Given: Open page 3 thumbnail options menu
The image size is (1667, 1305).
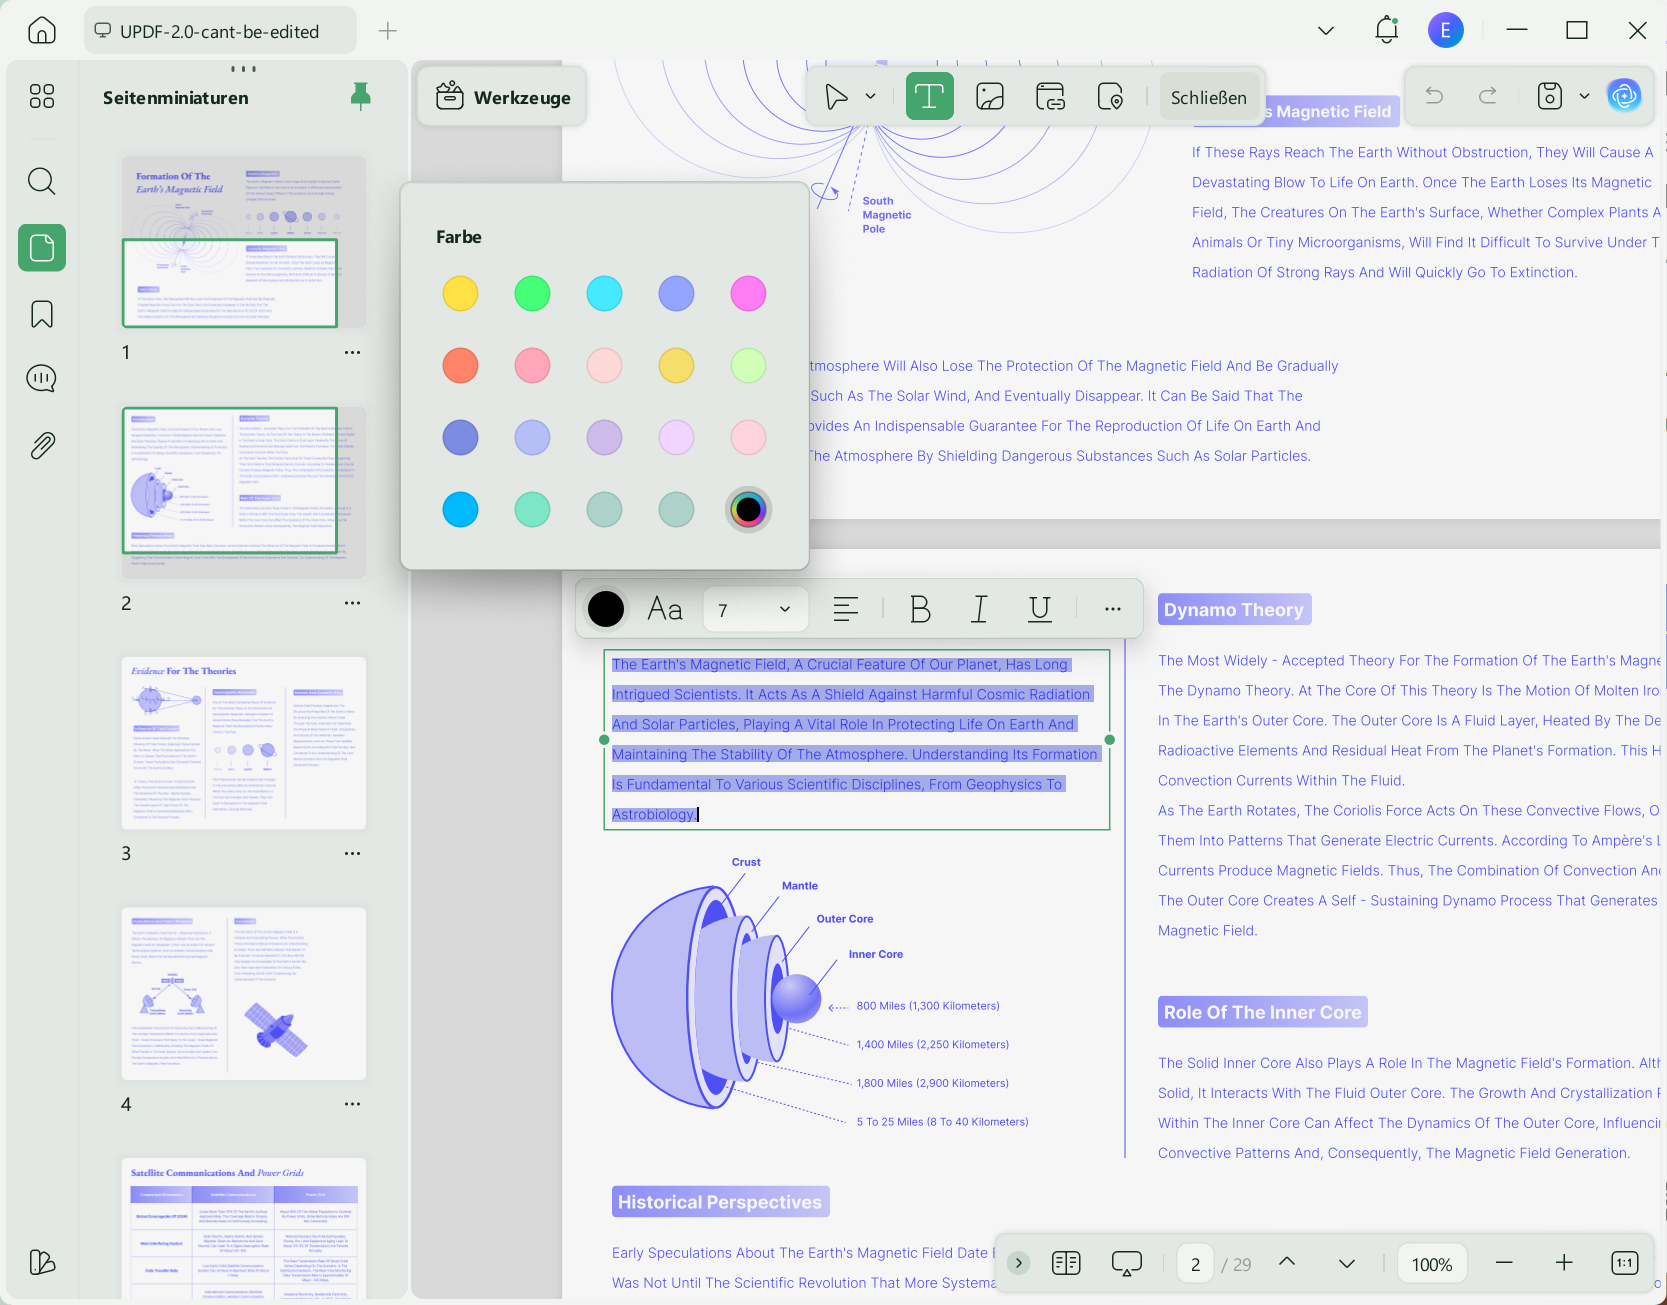Looking at the screenshot, I should click(x=352, y=853).
